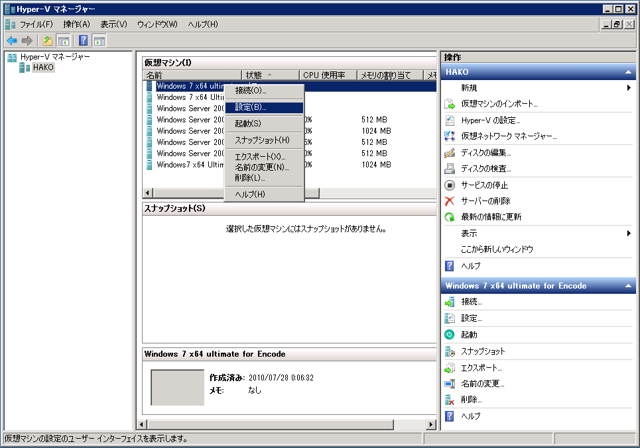Viewport: 640px width, 448px height.
Task: Click the forward arrow toolbar icon
Action: (x=27, y=40)
